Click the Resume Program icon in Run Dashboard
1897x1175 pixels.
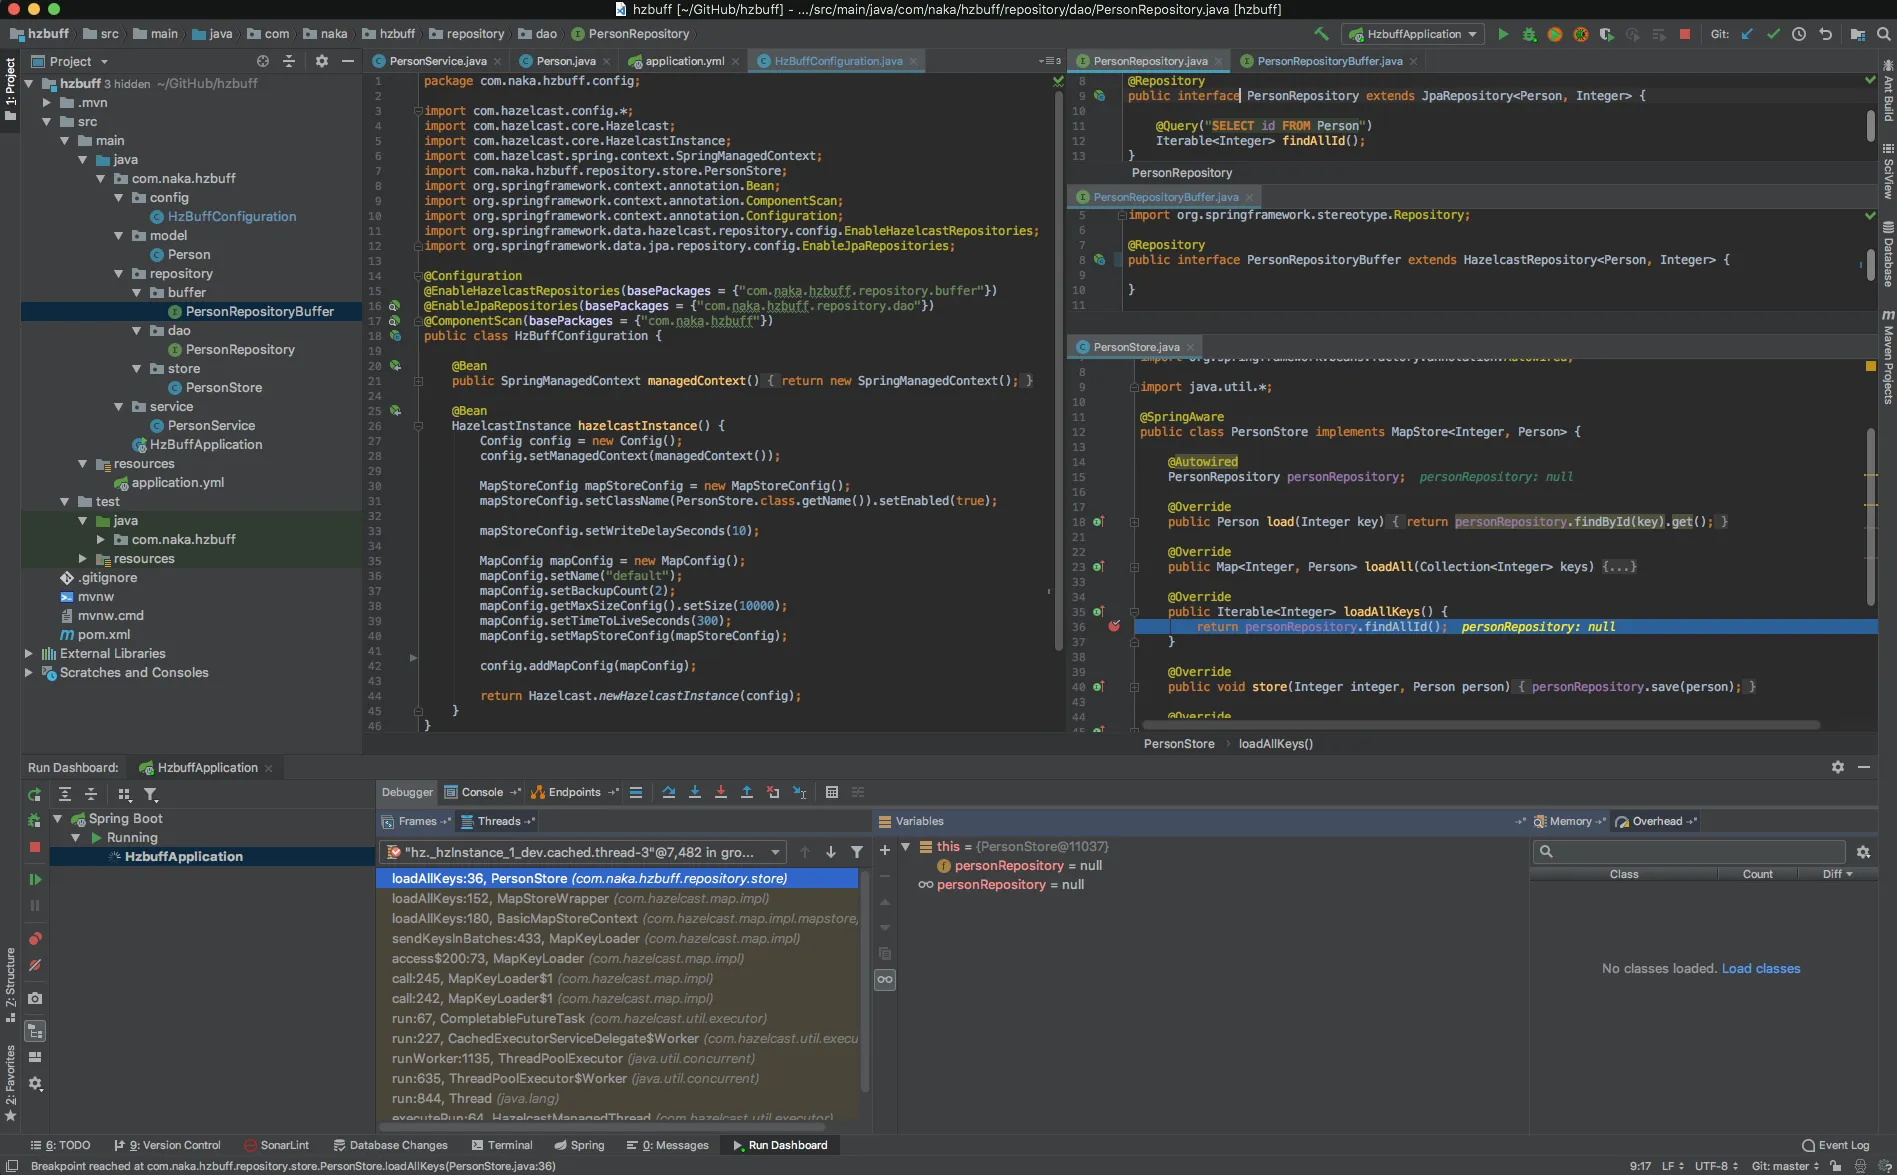click(x=35, y=879)
